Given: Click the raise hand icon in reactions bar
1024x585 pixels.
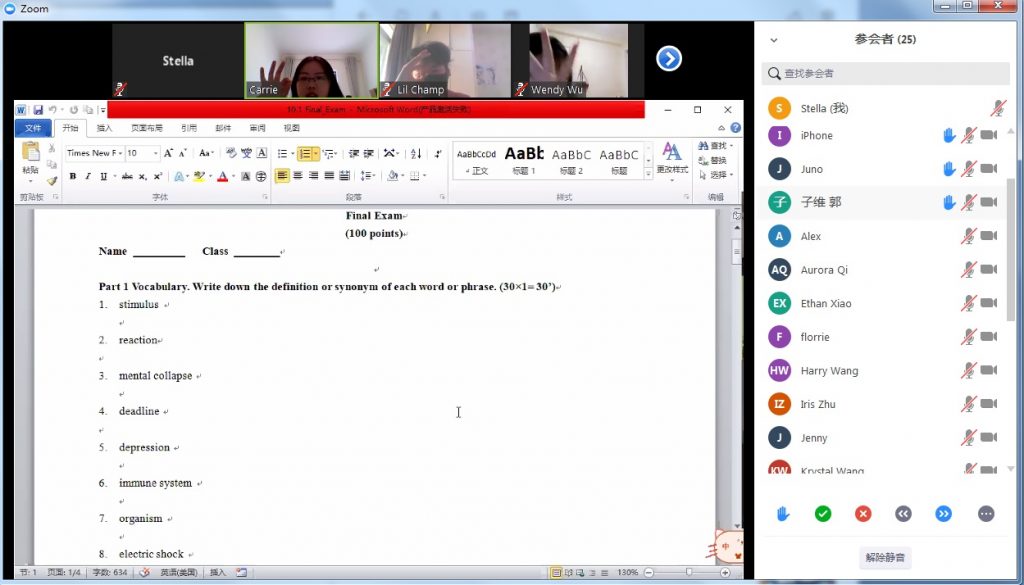Looking at the screenshot, I should [x=783, y=514].
